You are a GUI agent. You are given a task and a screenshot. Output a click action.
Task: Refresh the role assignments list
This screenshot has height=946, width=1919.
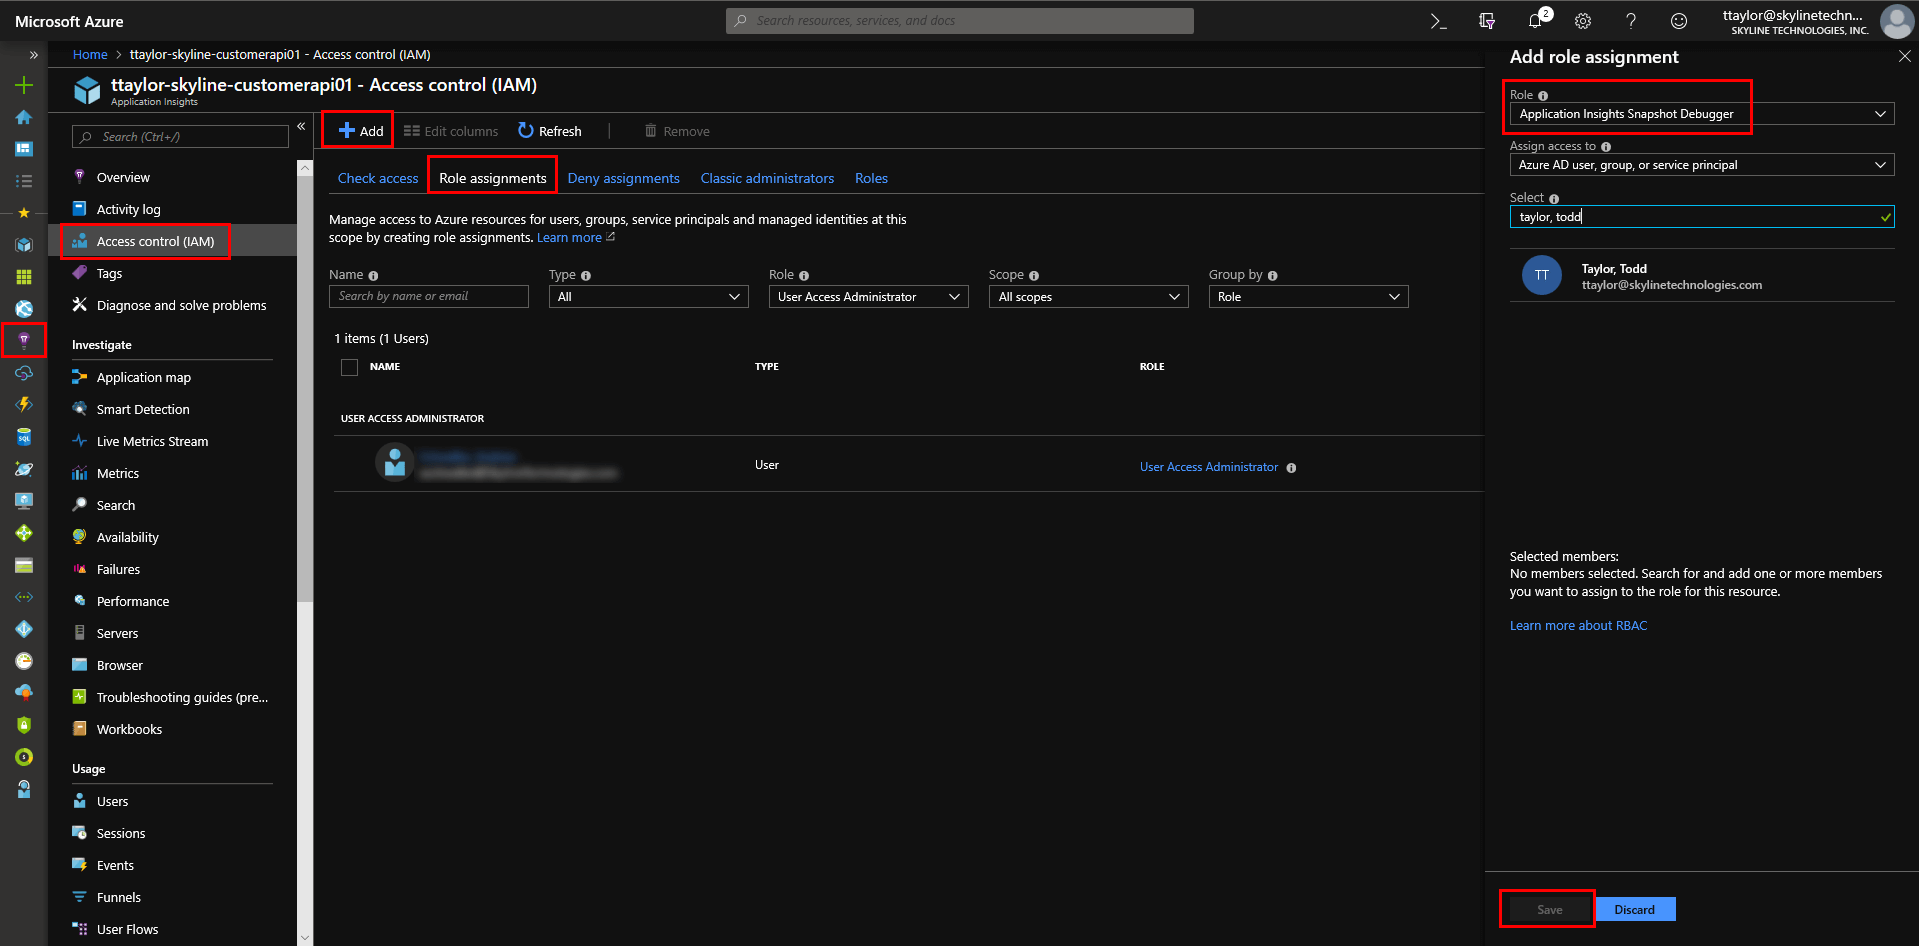click(550, 131)
